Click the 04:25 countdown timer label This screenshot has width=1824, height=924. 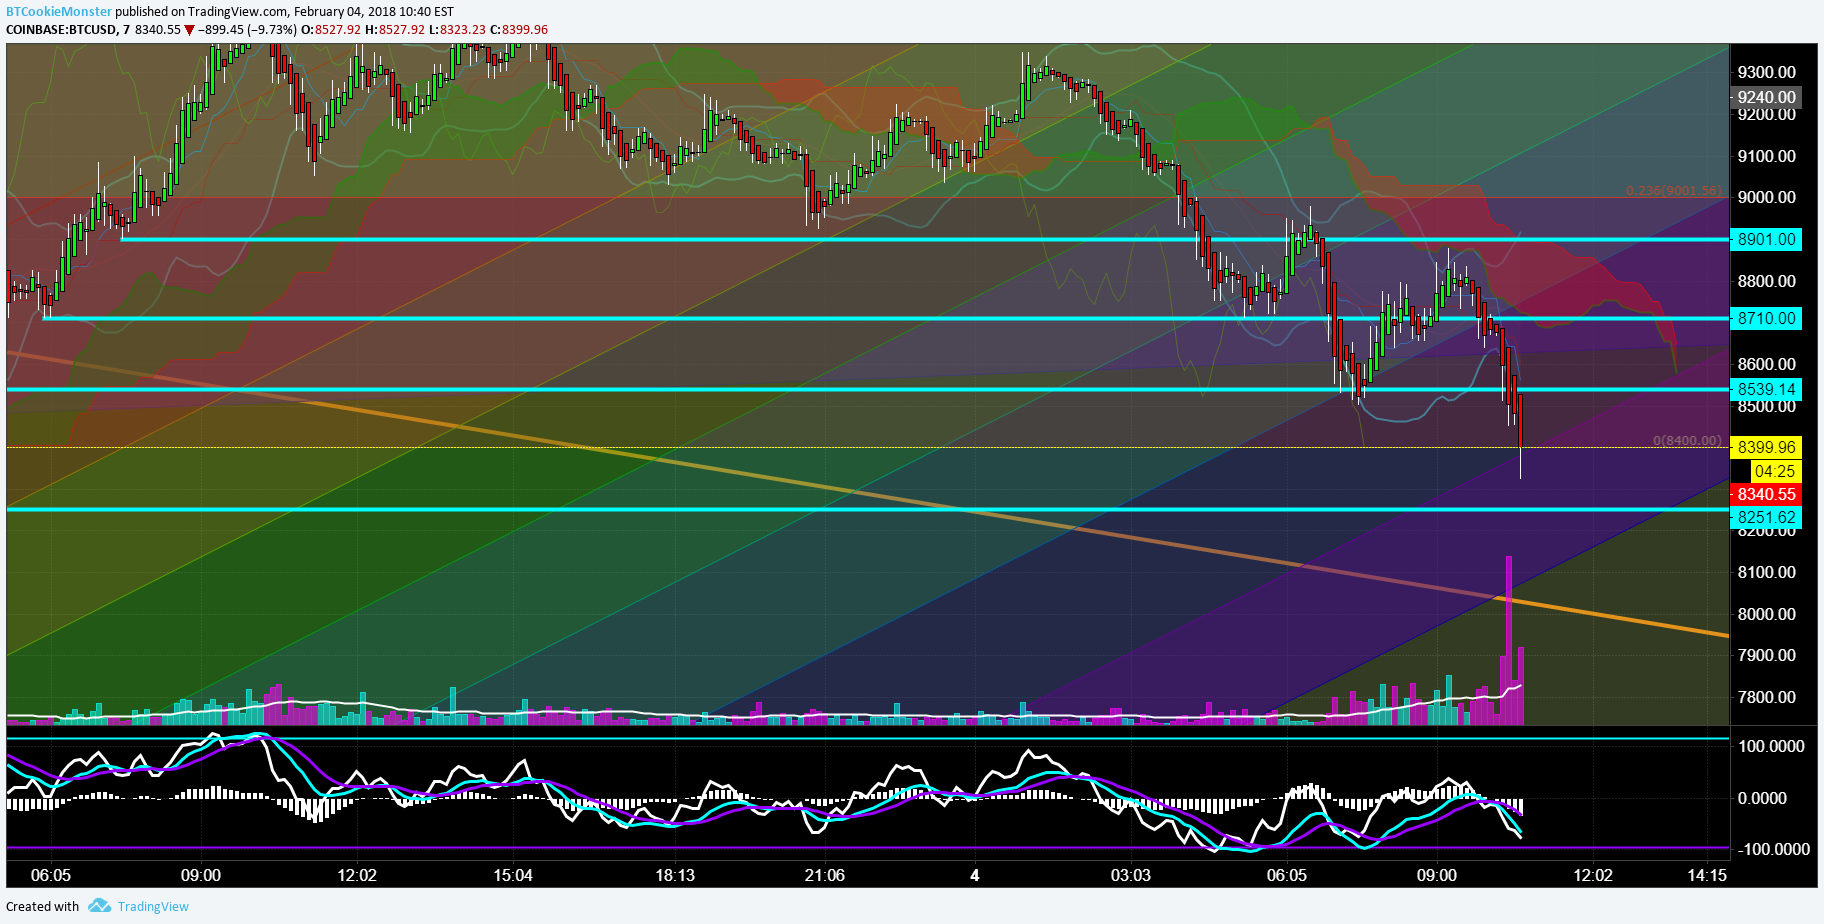[1775, 471]
